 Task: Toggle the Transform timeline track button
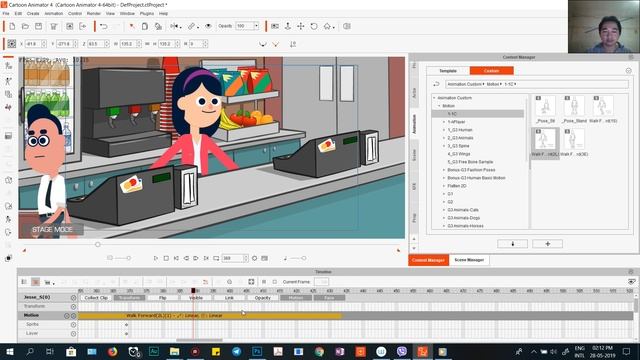pos(129,298)
